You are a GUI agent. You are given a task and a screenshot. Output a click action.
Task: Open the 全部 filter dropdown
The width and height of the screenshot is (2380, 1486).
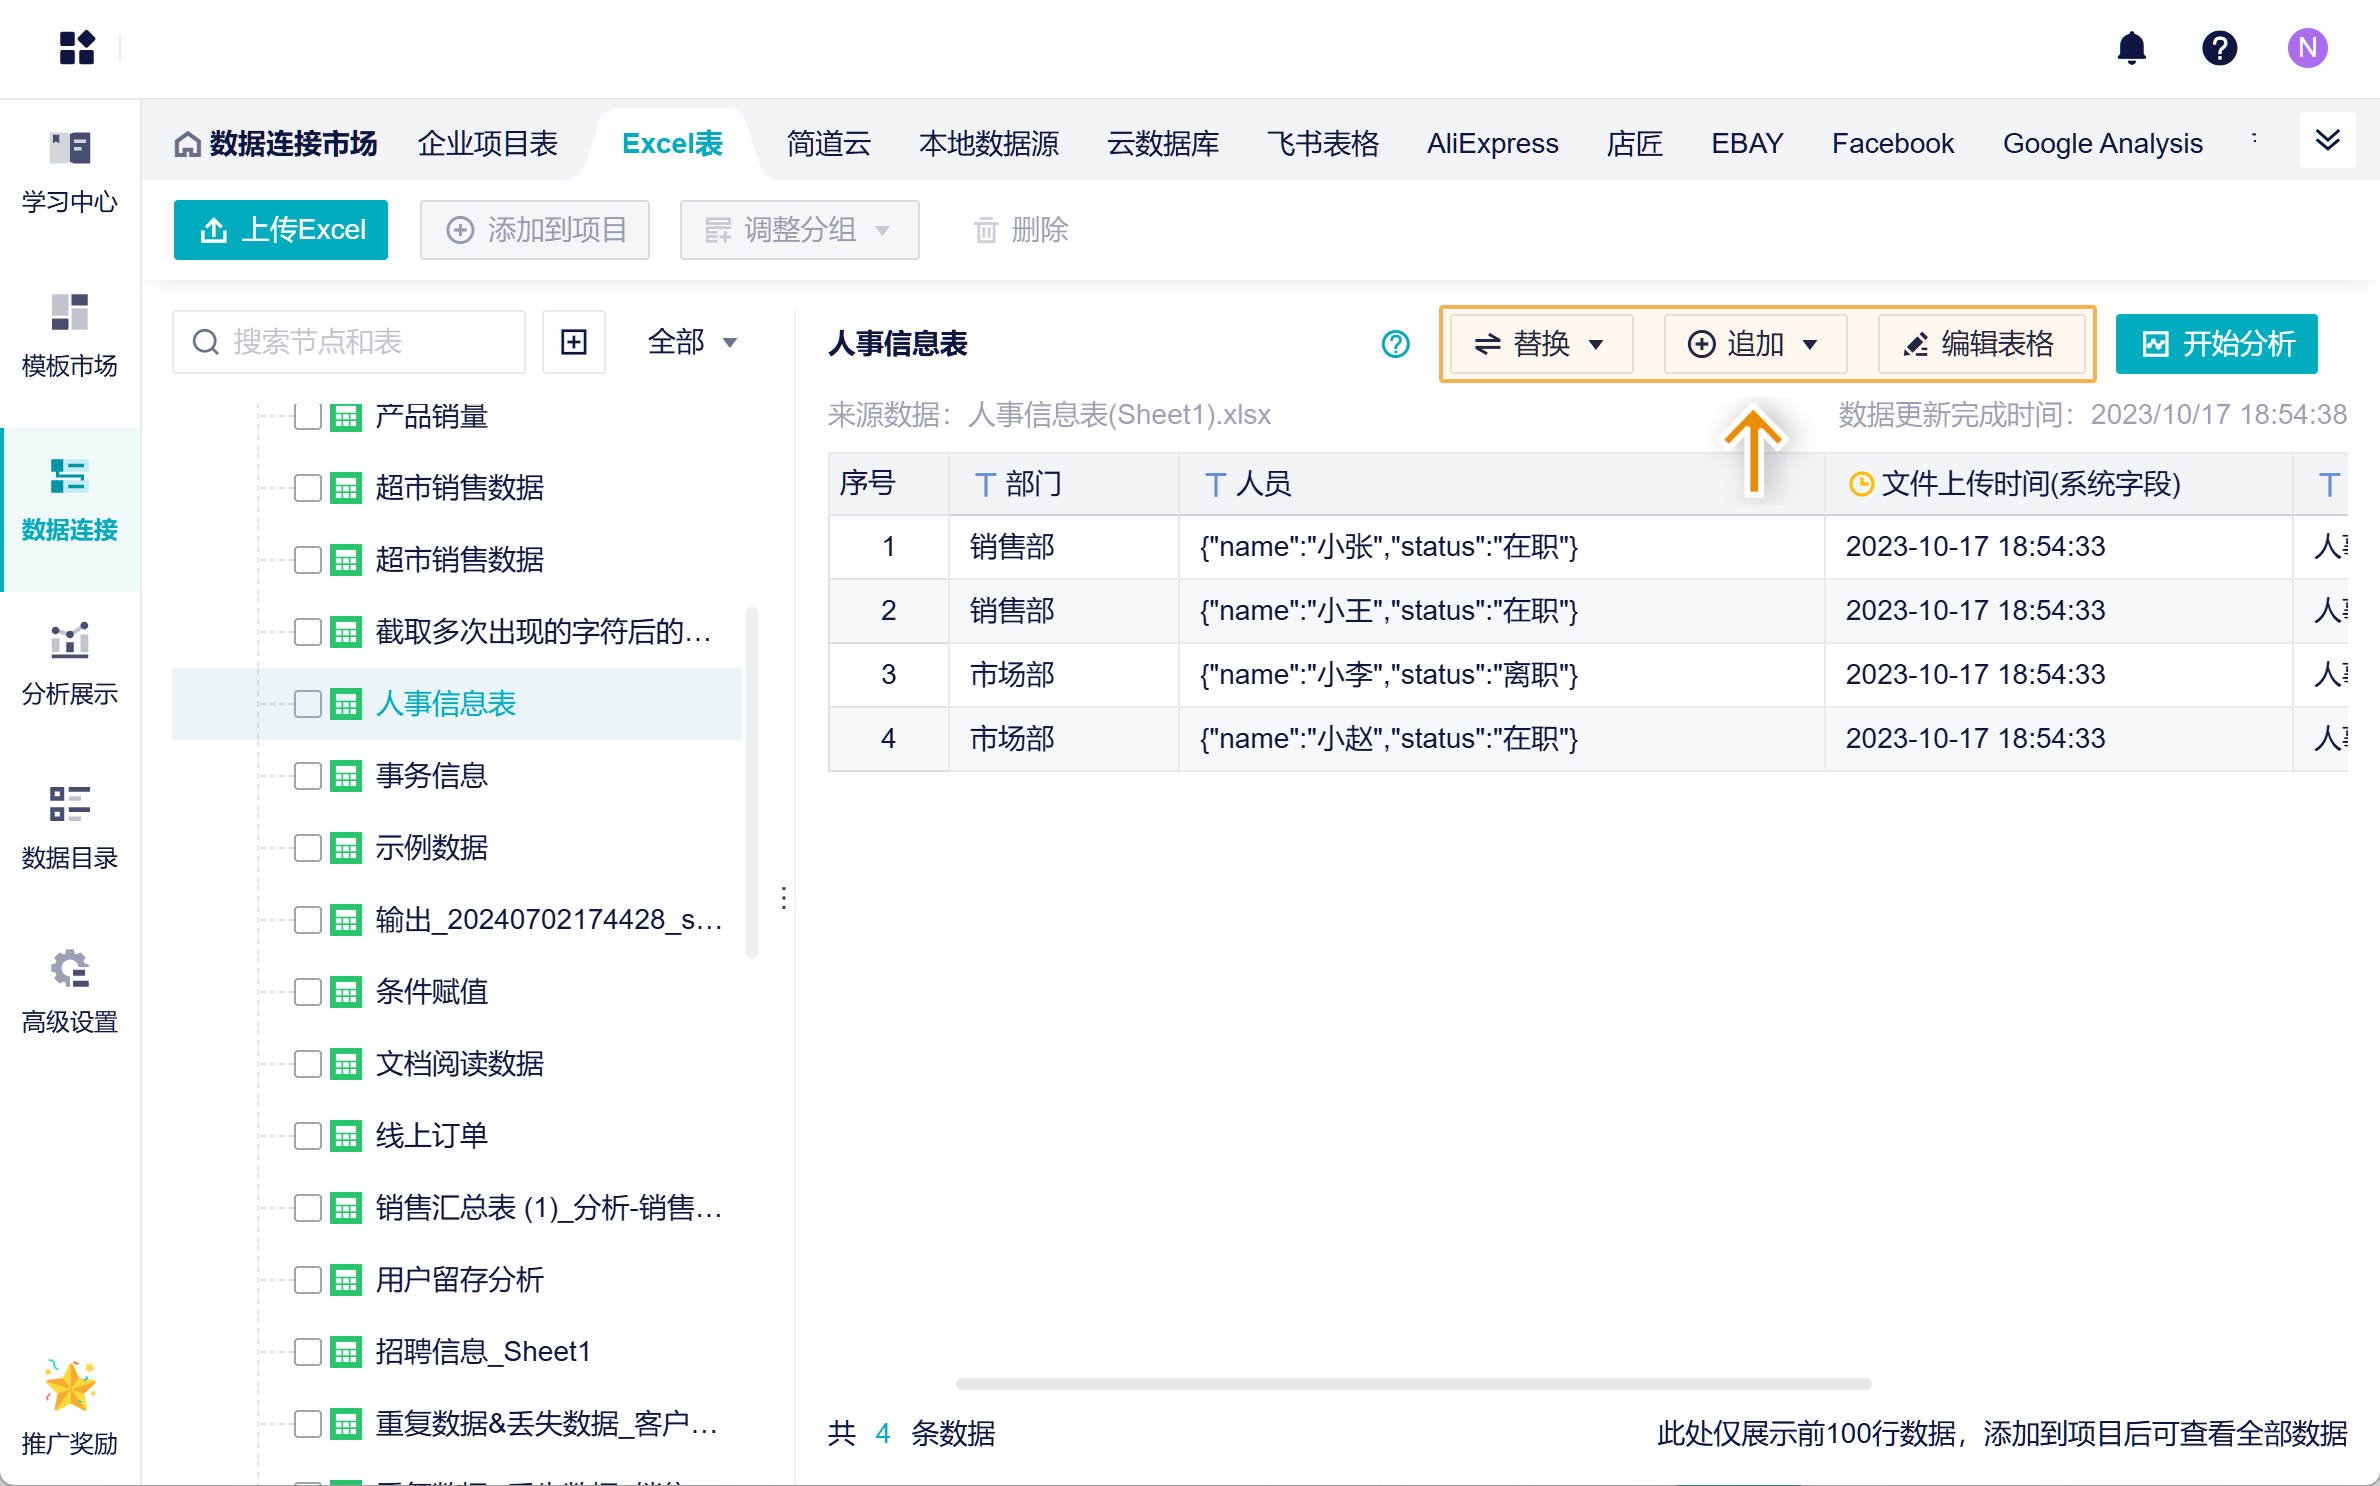click(692, 342)
